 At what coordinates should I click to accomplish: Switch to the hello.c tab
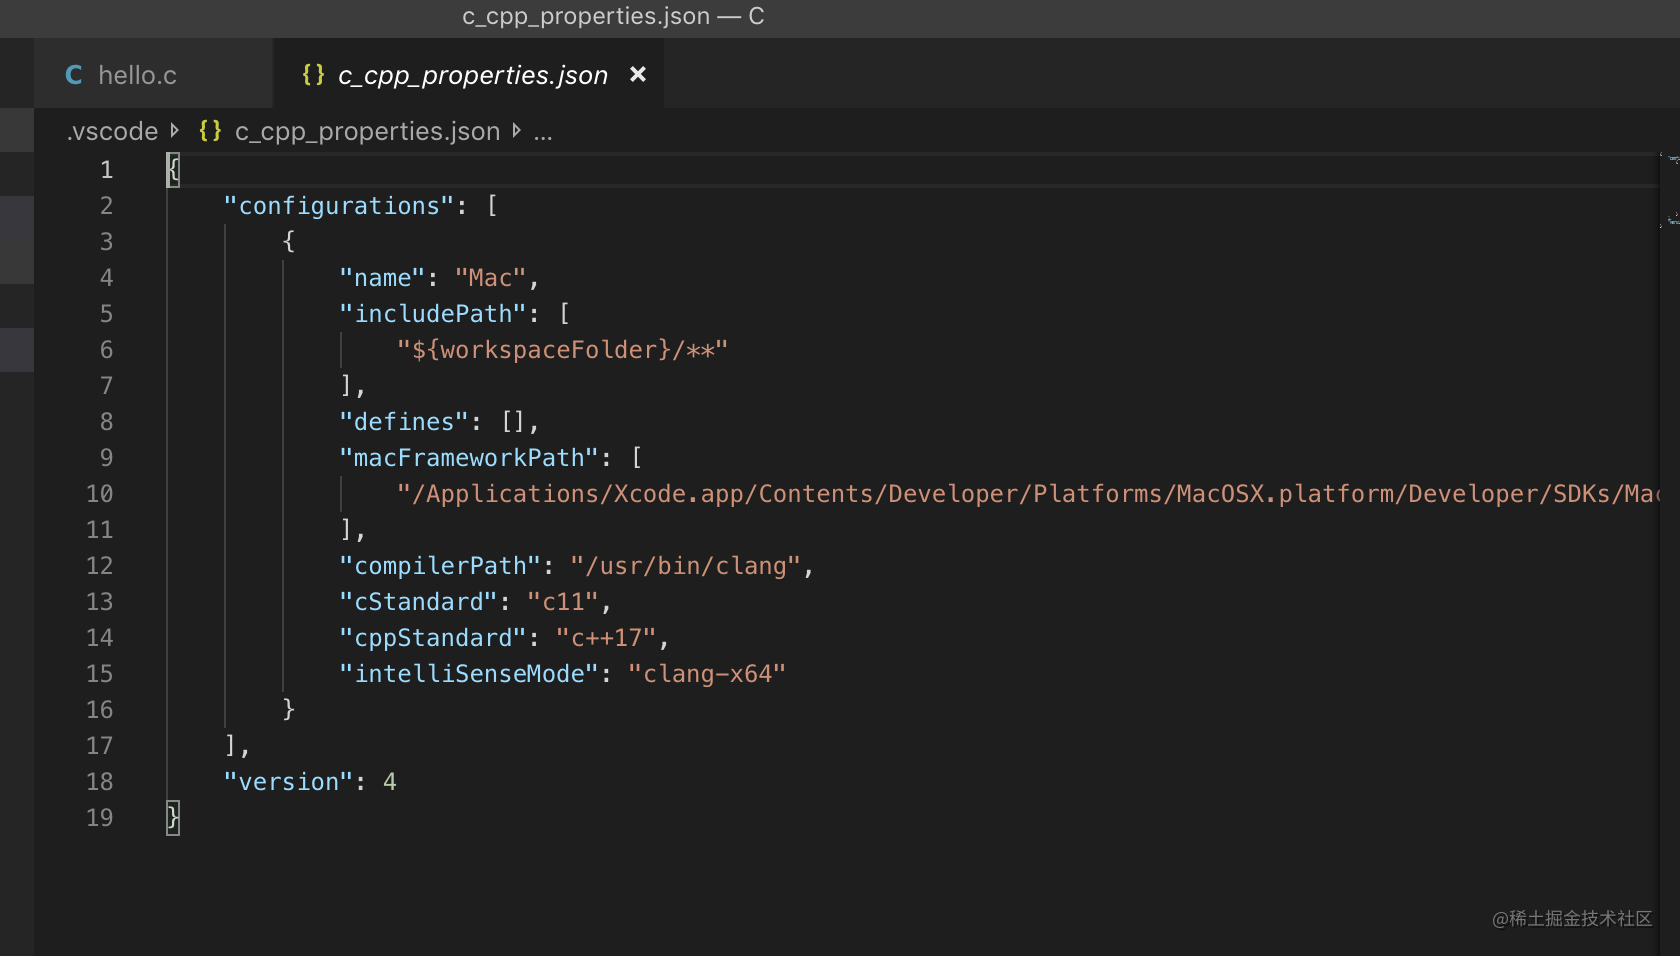coord(137,74)
